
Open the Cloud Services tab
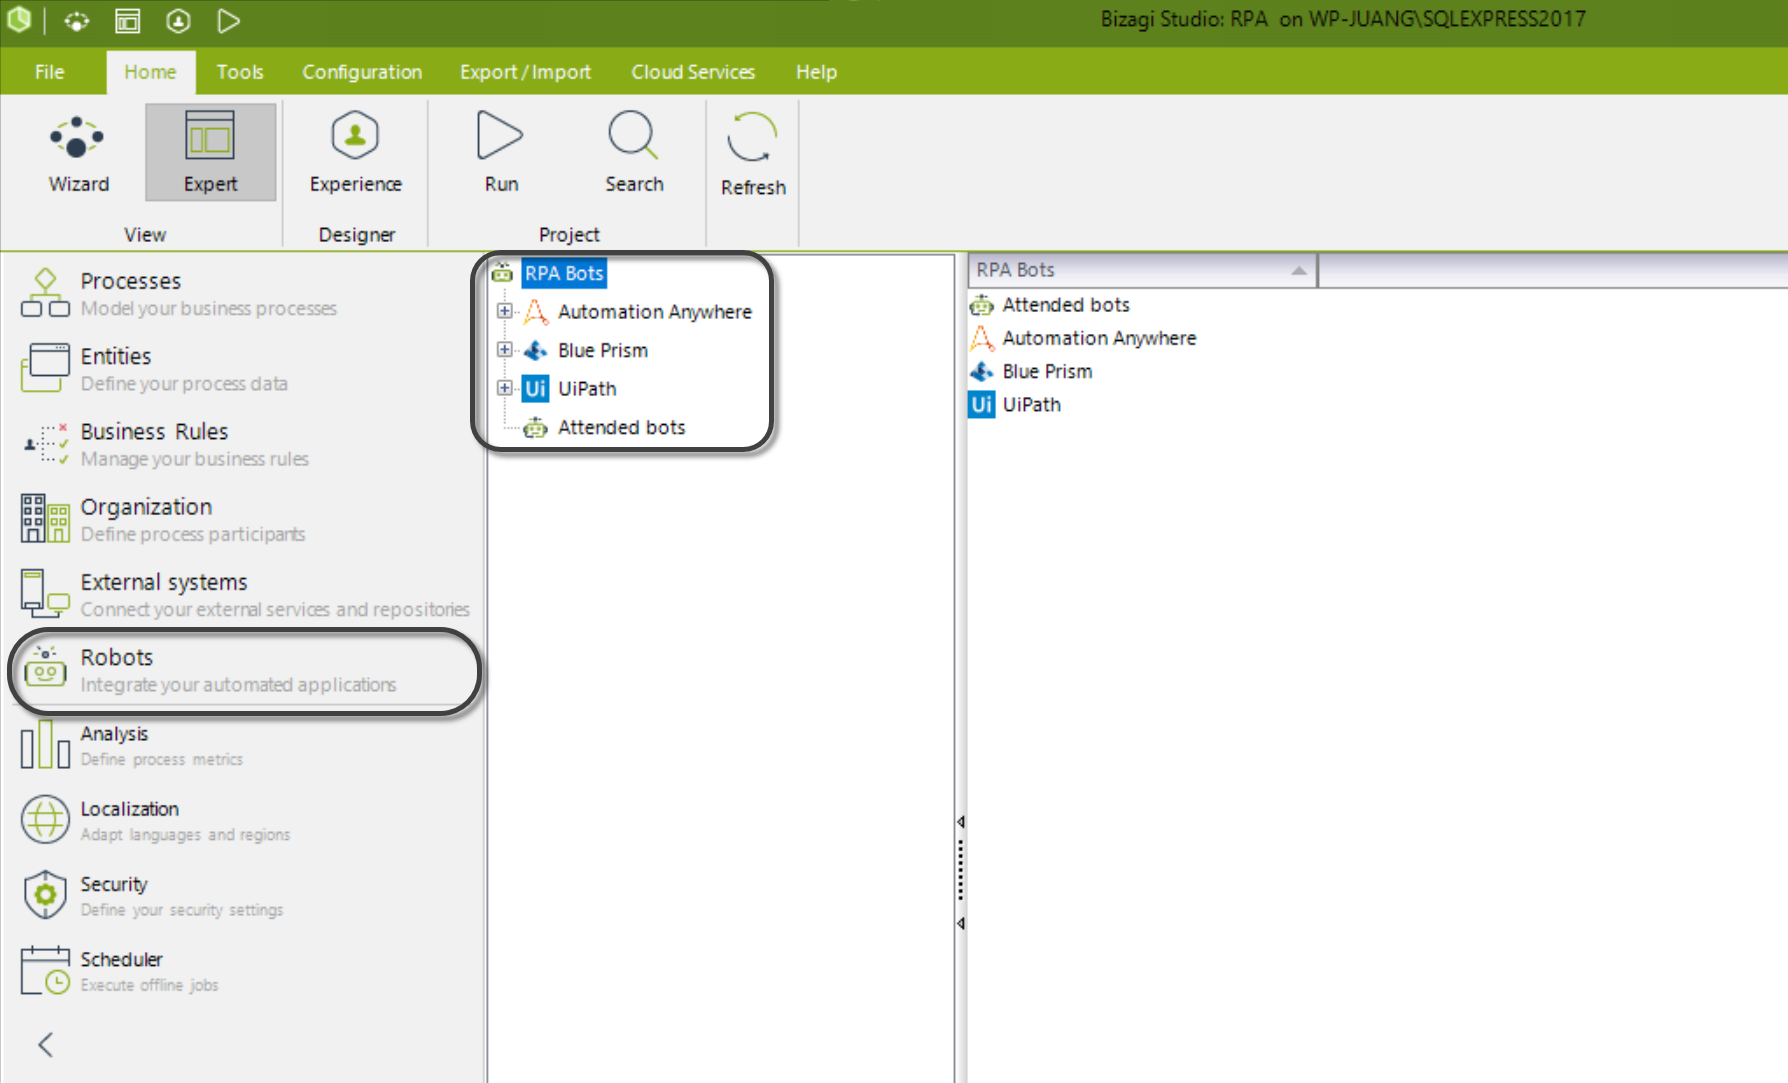tap(693, 72)
